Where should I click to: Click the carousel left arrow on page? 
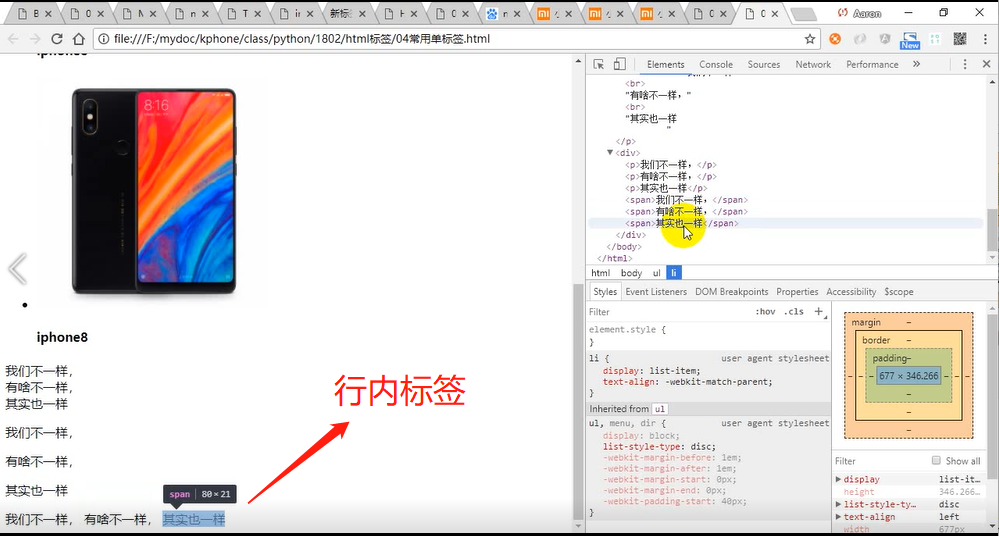(17, 268)
